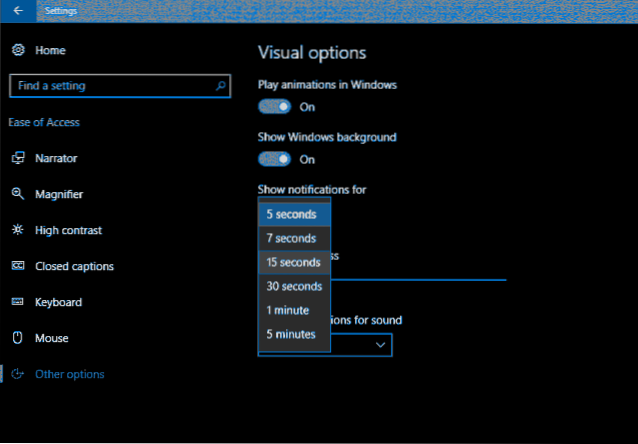Viewport: 638px width, 444px height.
Task: Click the back arrow in the title bar
Action: pyautogui.click(x=17, y=12)
